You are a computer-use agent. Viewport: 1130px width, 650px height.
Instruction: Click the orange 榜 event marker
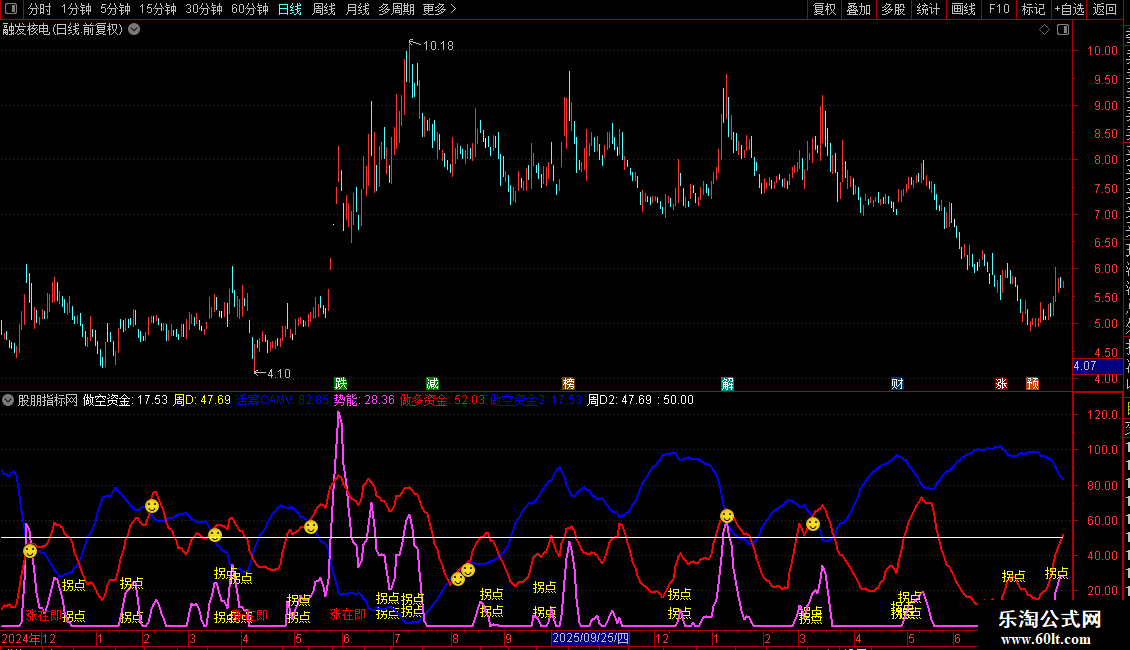click(x=569, y=383)
